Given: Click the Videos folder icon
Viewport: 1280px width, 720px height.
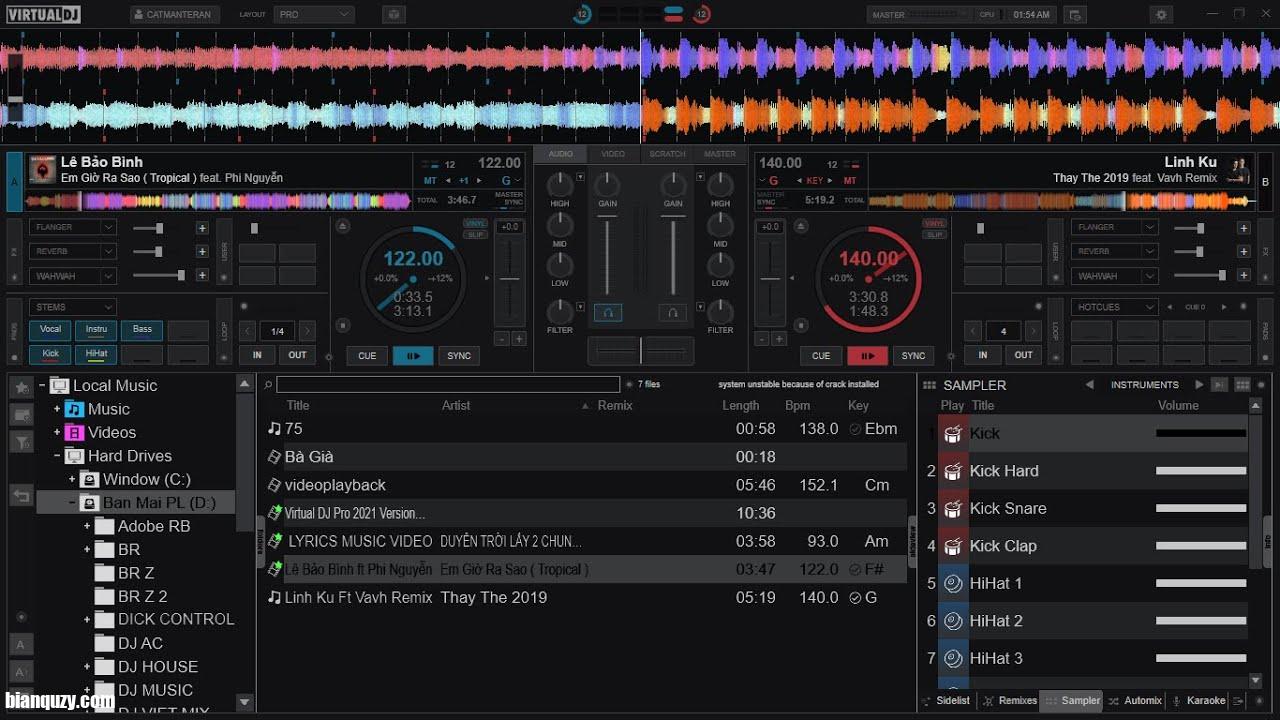Looking at the screenshot, I should click(x=74, y=433).
